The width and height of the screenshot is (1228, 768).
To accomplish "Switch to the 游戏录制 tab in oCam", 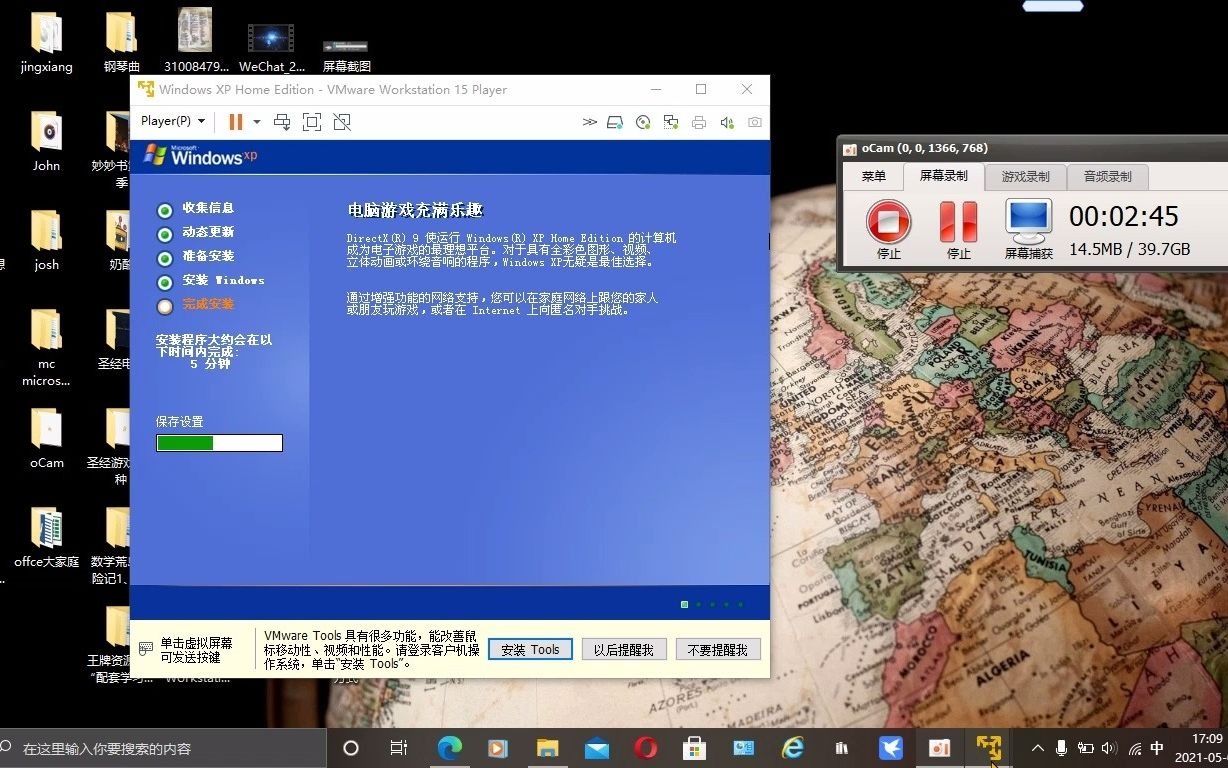I will click(1025, 176).
